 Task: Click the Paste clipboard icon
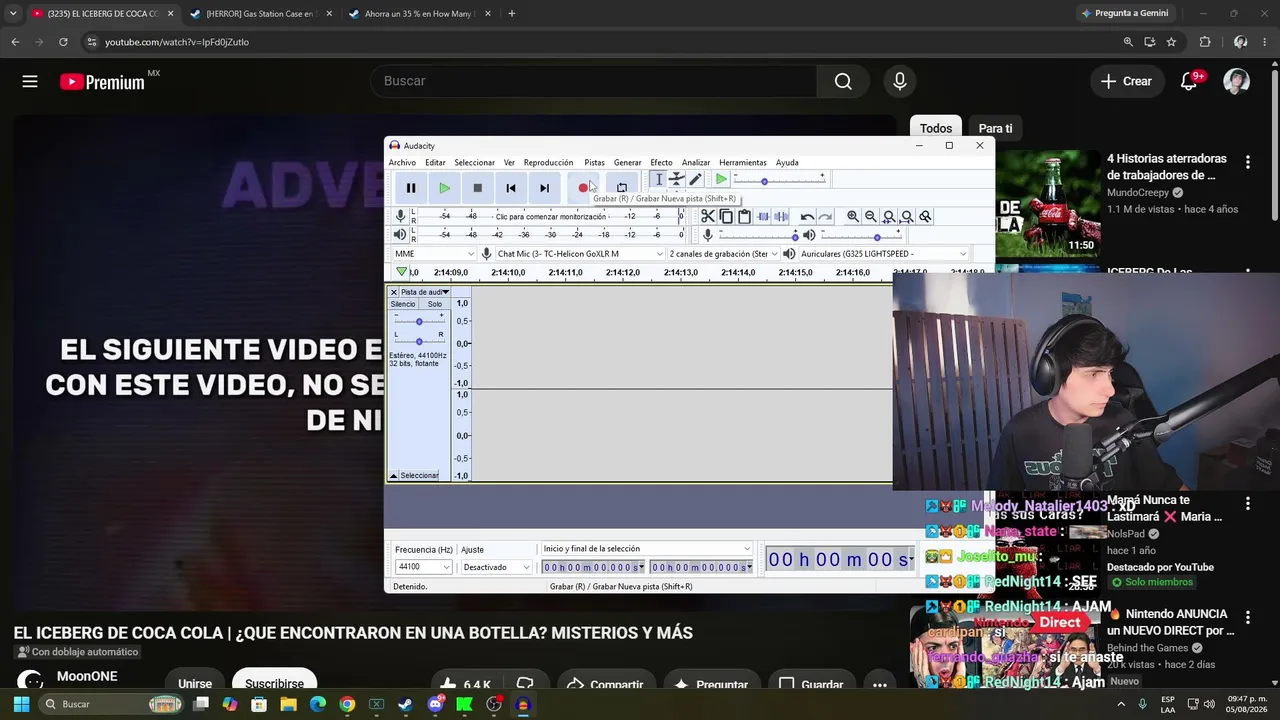tap(744, 216)
